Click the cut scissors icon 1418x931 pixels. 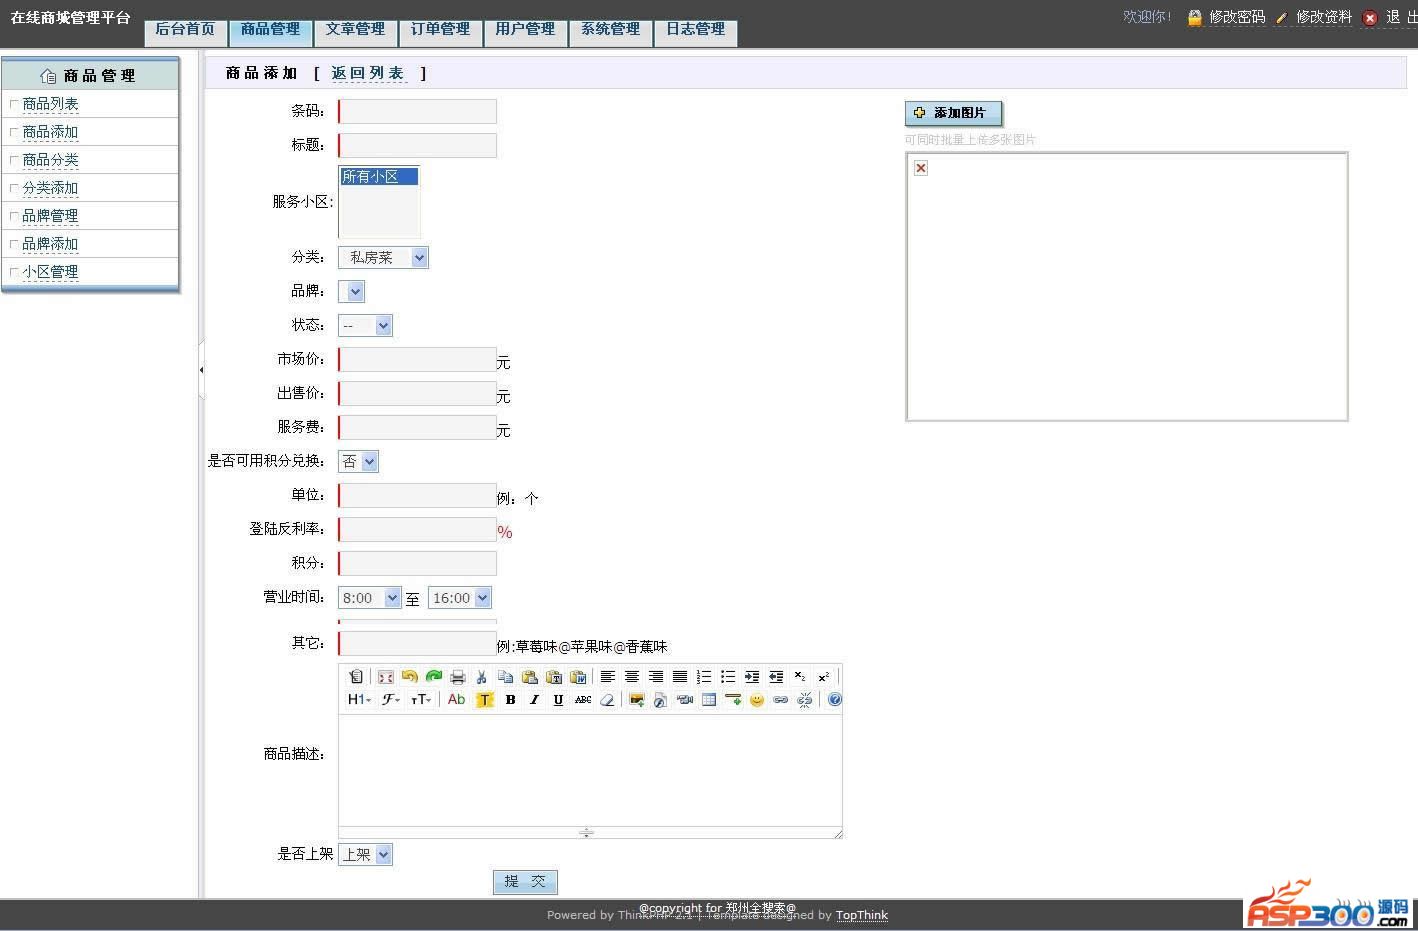(x=481, y=677)
